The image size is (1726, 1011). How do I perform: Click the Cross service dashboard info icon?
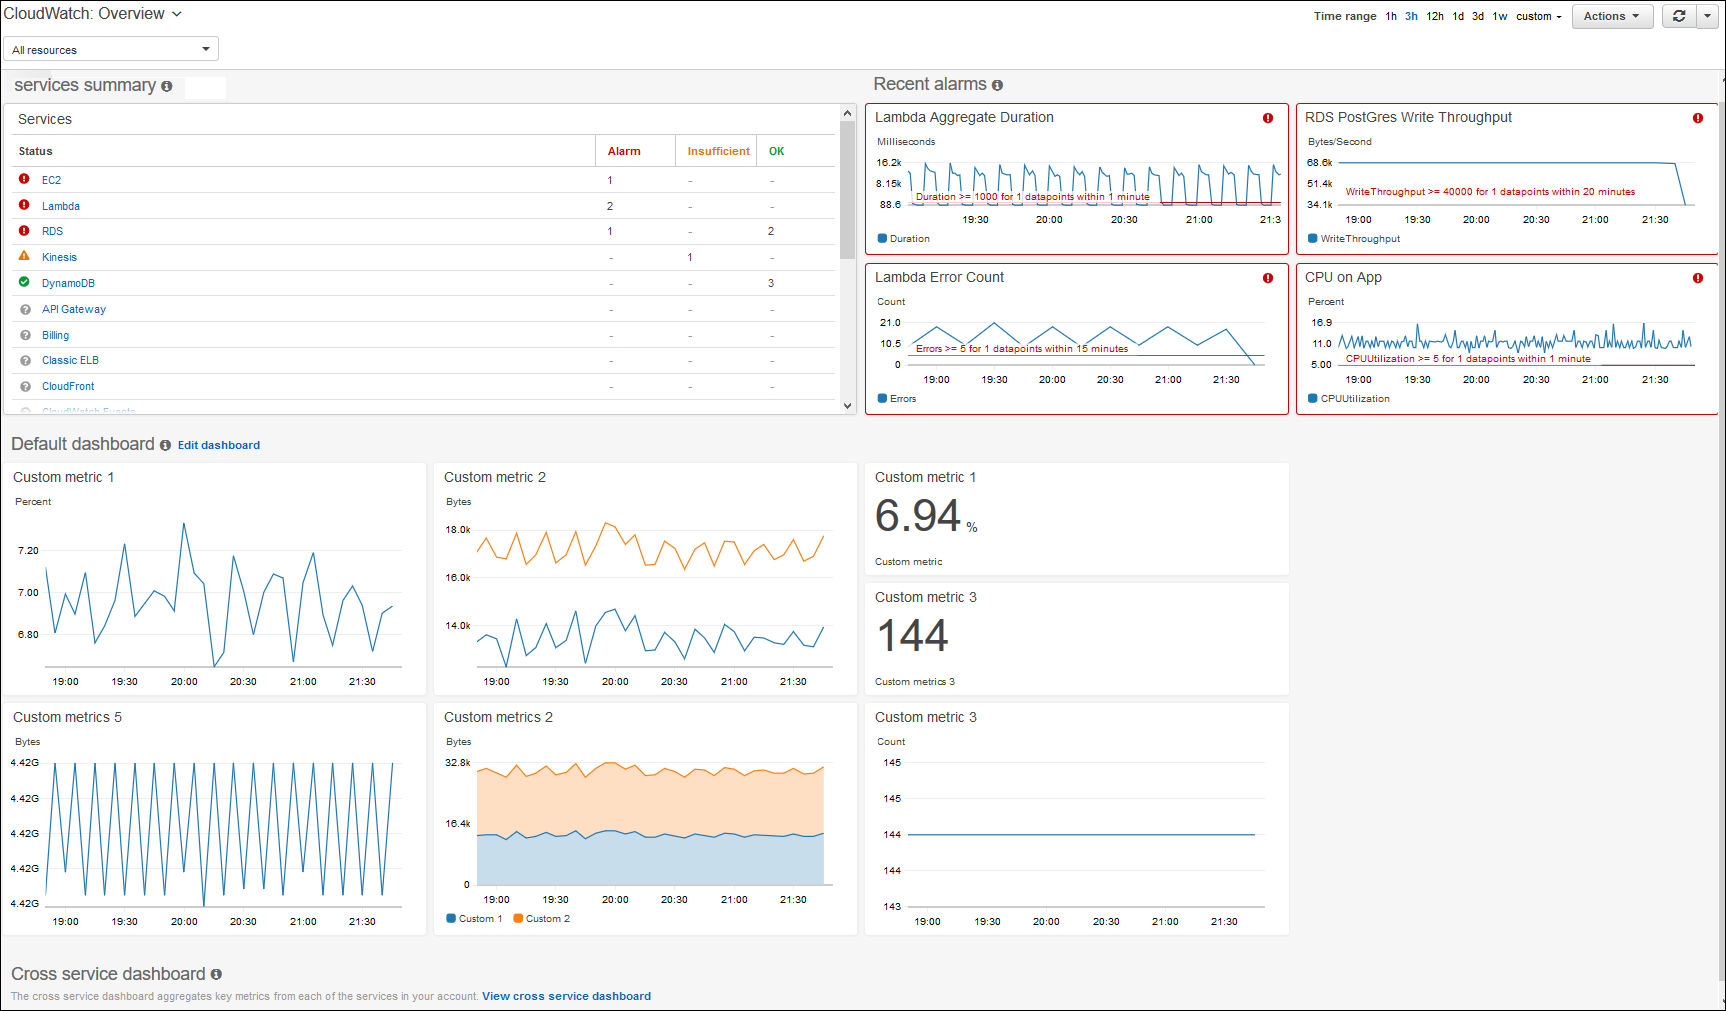click(217, 974)
